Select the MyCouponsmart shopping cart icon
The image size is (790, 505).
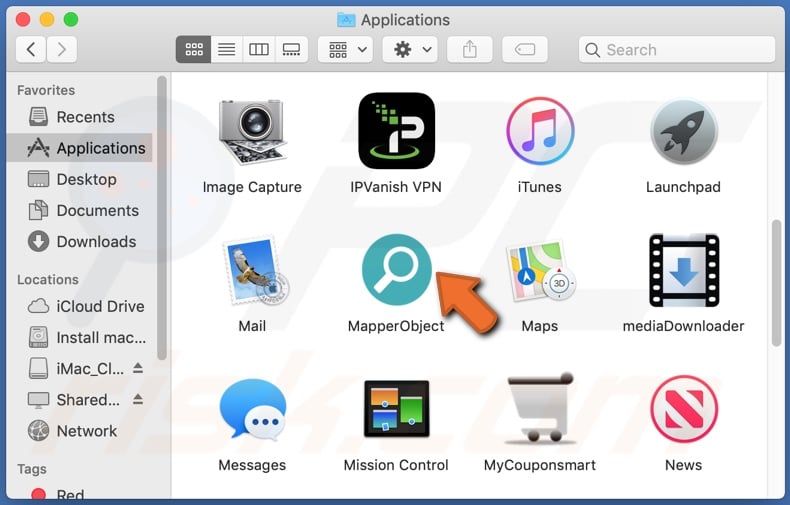pyautogui.click(x=541, y=408)
